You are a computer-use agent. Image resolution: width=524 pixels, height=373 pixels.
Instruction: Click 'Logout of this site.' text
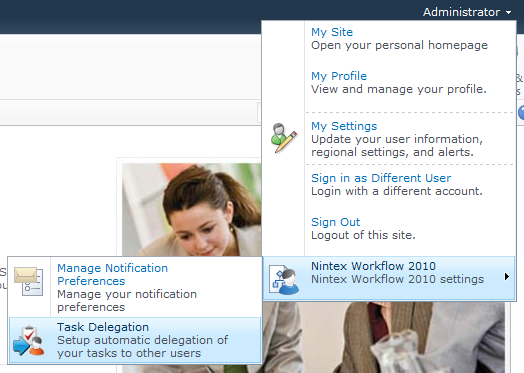(363, 235)
